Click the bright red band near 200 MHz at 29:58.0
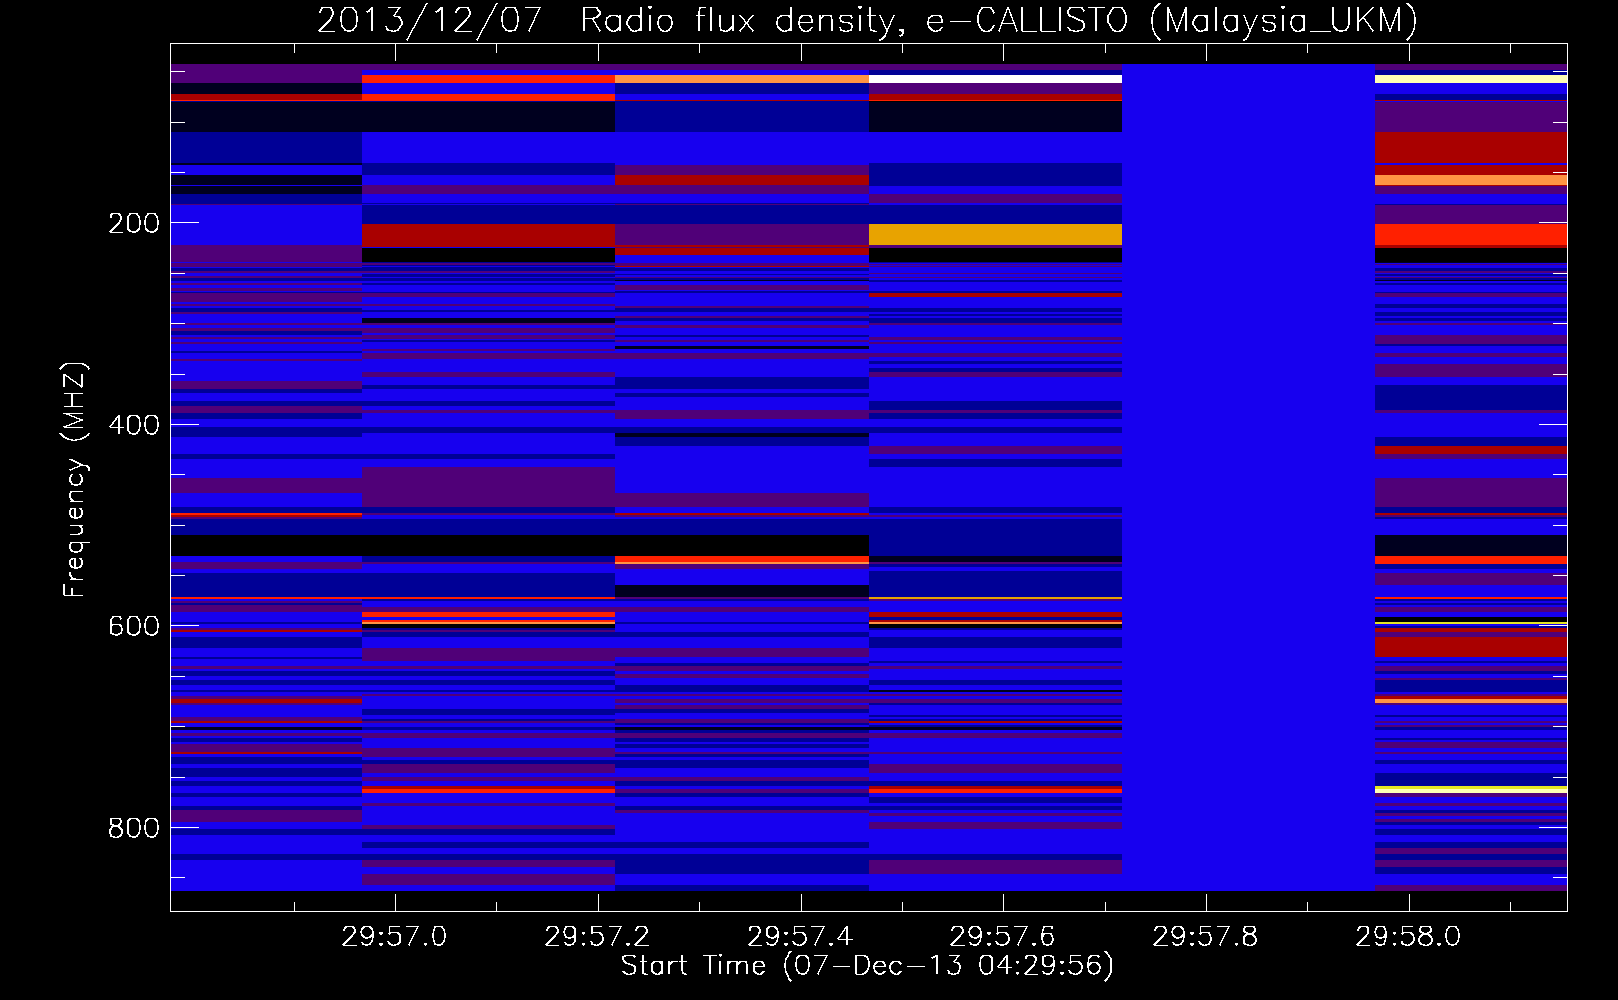The width and height of the screenshot is (1618, 1000). point(1471,234)
